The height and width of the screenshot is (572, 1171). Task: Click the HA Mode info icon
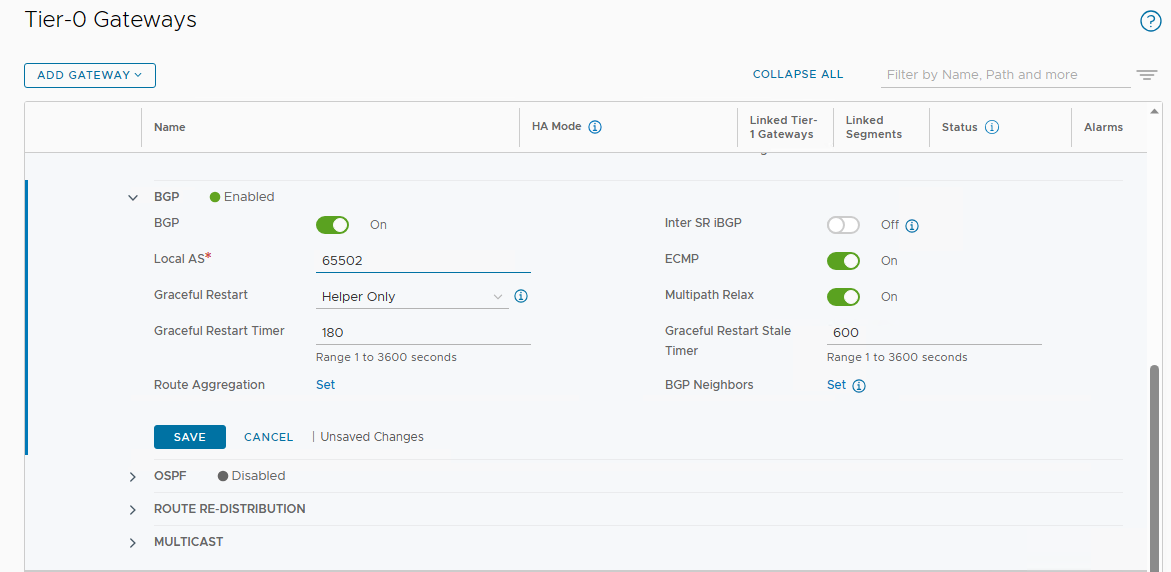point(595,127)
